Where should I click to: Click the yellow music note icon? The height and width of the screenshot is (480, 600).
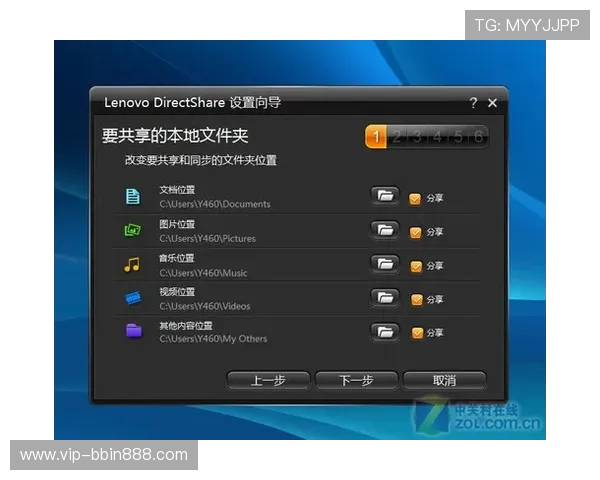click(132, 264)
